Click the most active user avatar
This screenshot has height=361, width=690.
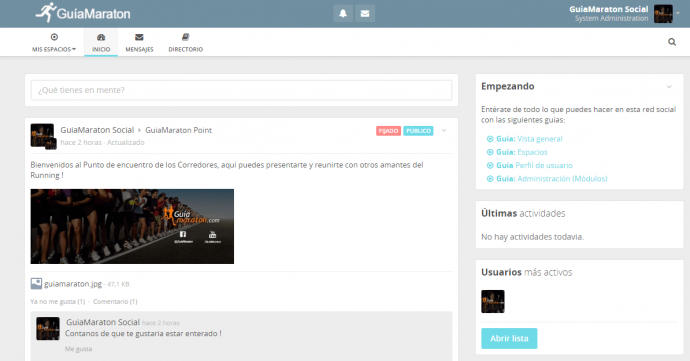click(x=492, y=302)
